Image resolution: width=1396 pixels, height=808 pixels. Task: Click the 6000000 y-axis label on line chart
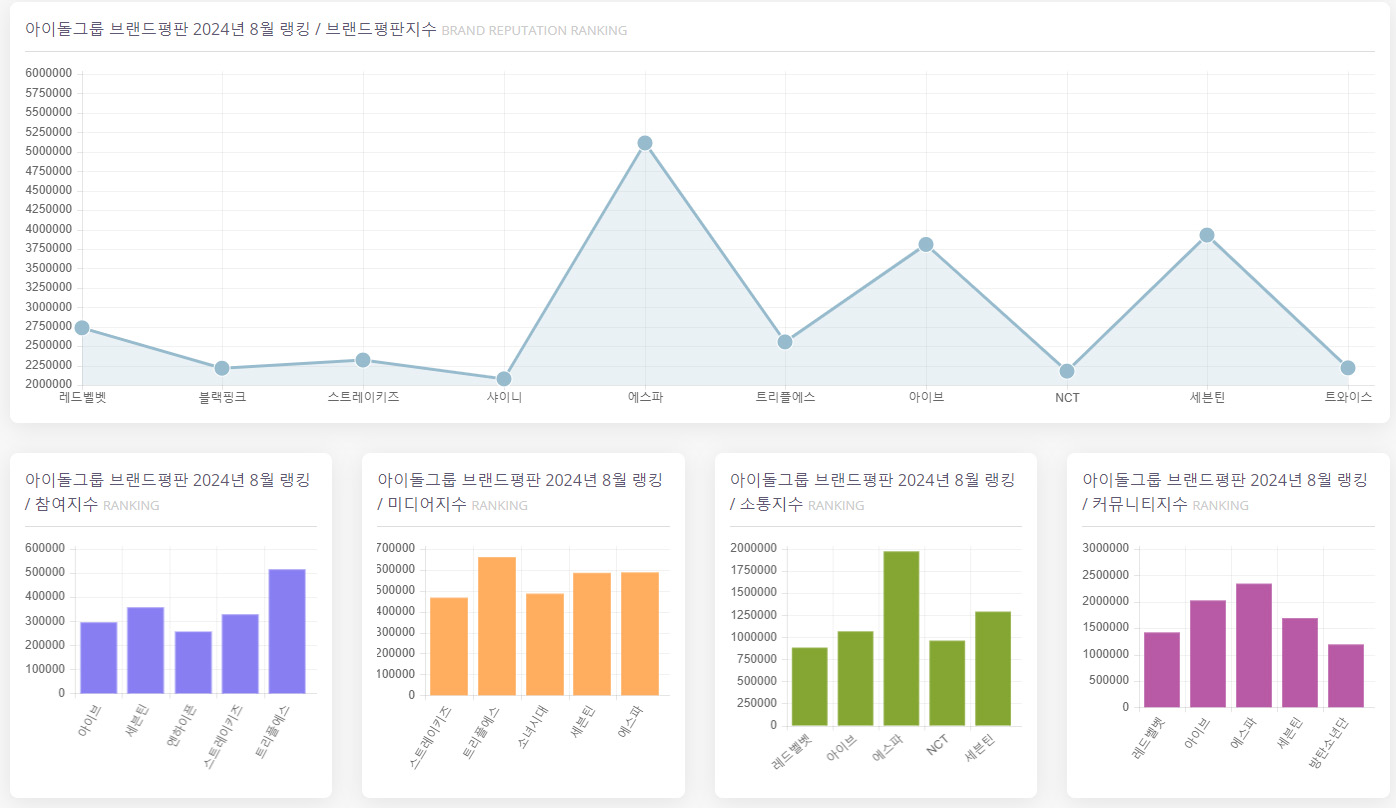(48, 73)
